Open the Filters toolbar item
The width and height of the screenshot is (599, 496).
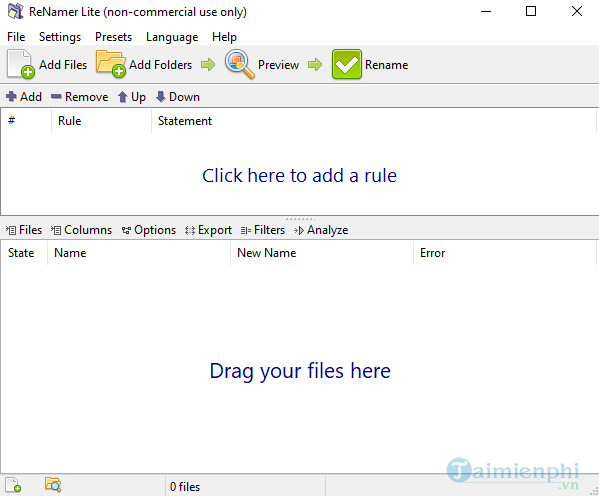[263, 230]
